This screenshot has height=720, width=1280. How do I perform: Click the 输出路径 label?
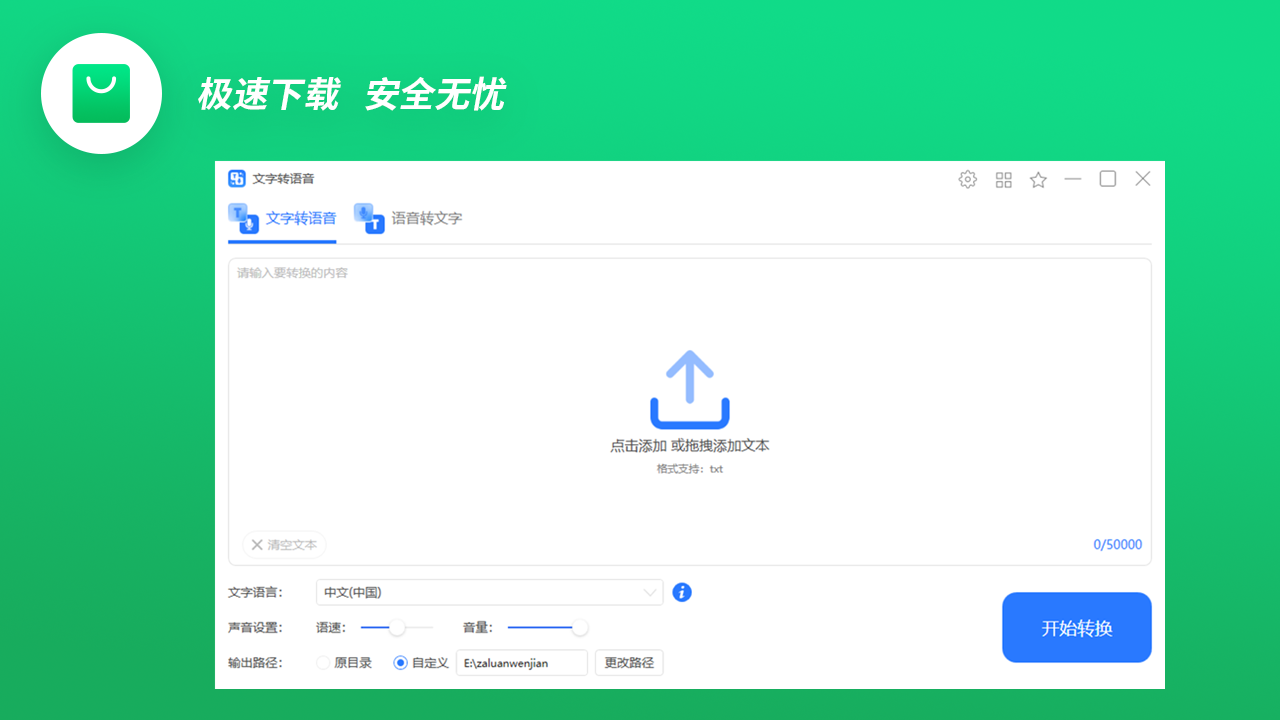point(255,662)
